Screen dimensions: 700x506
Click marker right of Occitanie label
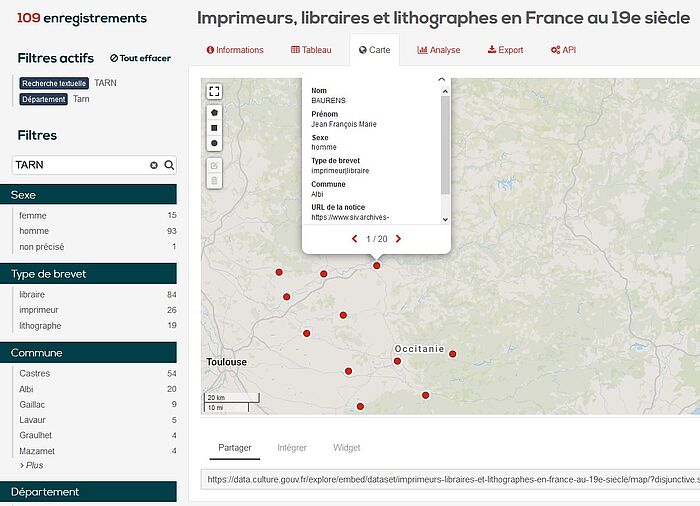[453, 354]
